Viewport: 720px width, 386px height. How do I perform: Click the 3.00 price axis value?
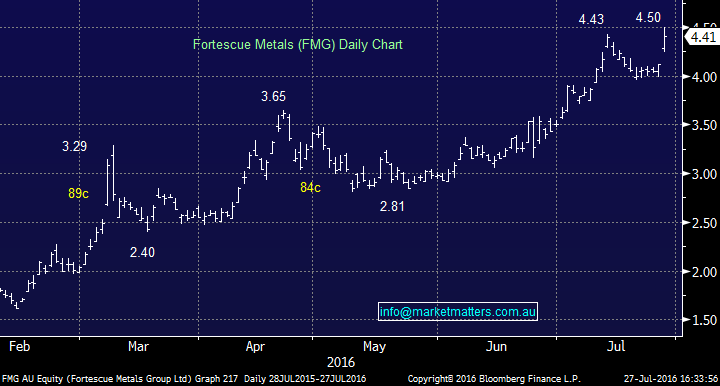(704, 174)
